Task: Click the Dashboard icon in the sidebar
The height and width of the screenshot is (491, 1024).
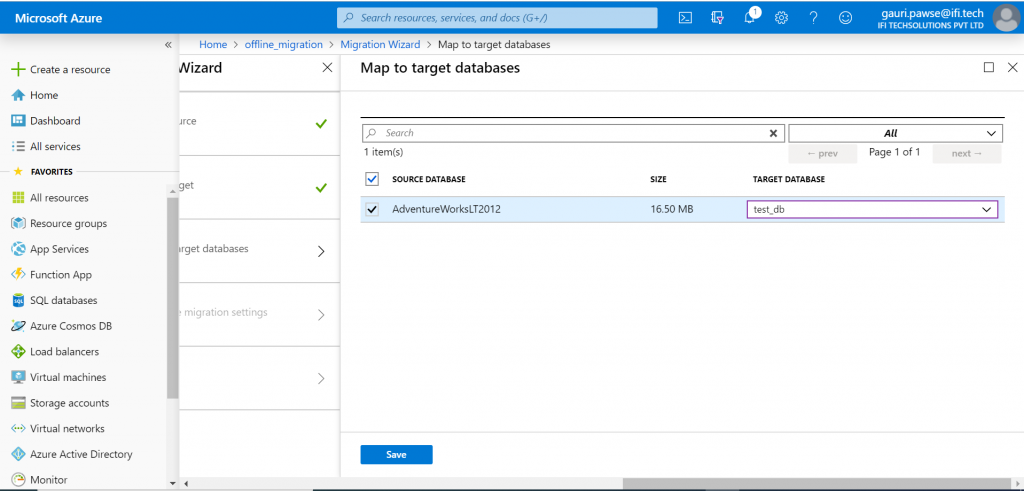Action: 18,121
